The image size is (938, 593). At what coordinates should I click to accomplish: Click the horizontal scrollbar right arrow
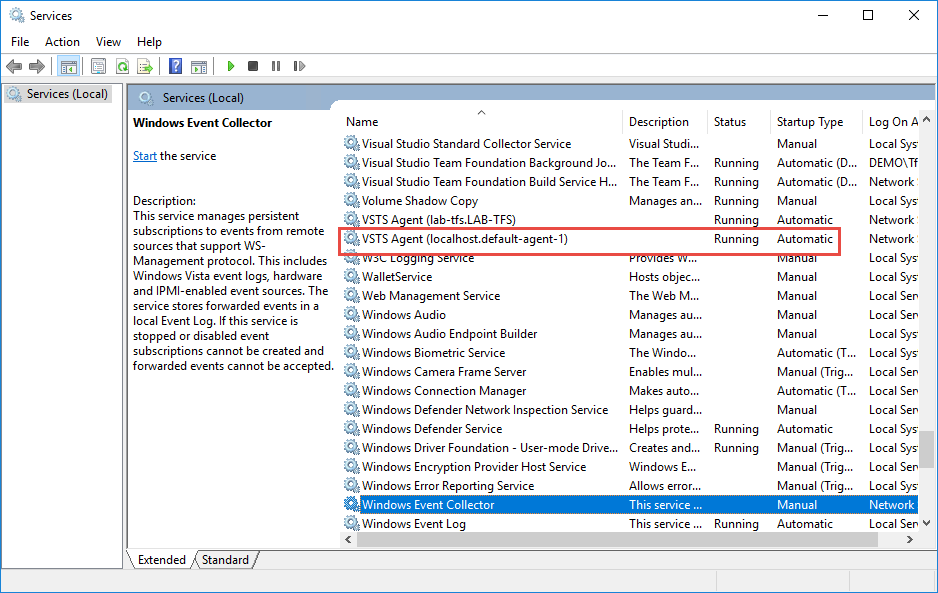(x=910, y=540)
